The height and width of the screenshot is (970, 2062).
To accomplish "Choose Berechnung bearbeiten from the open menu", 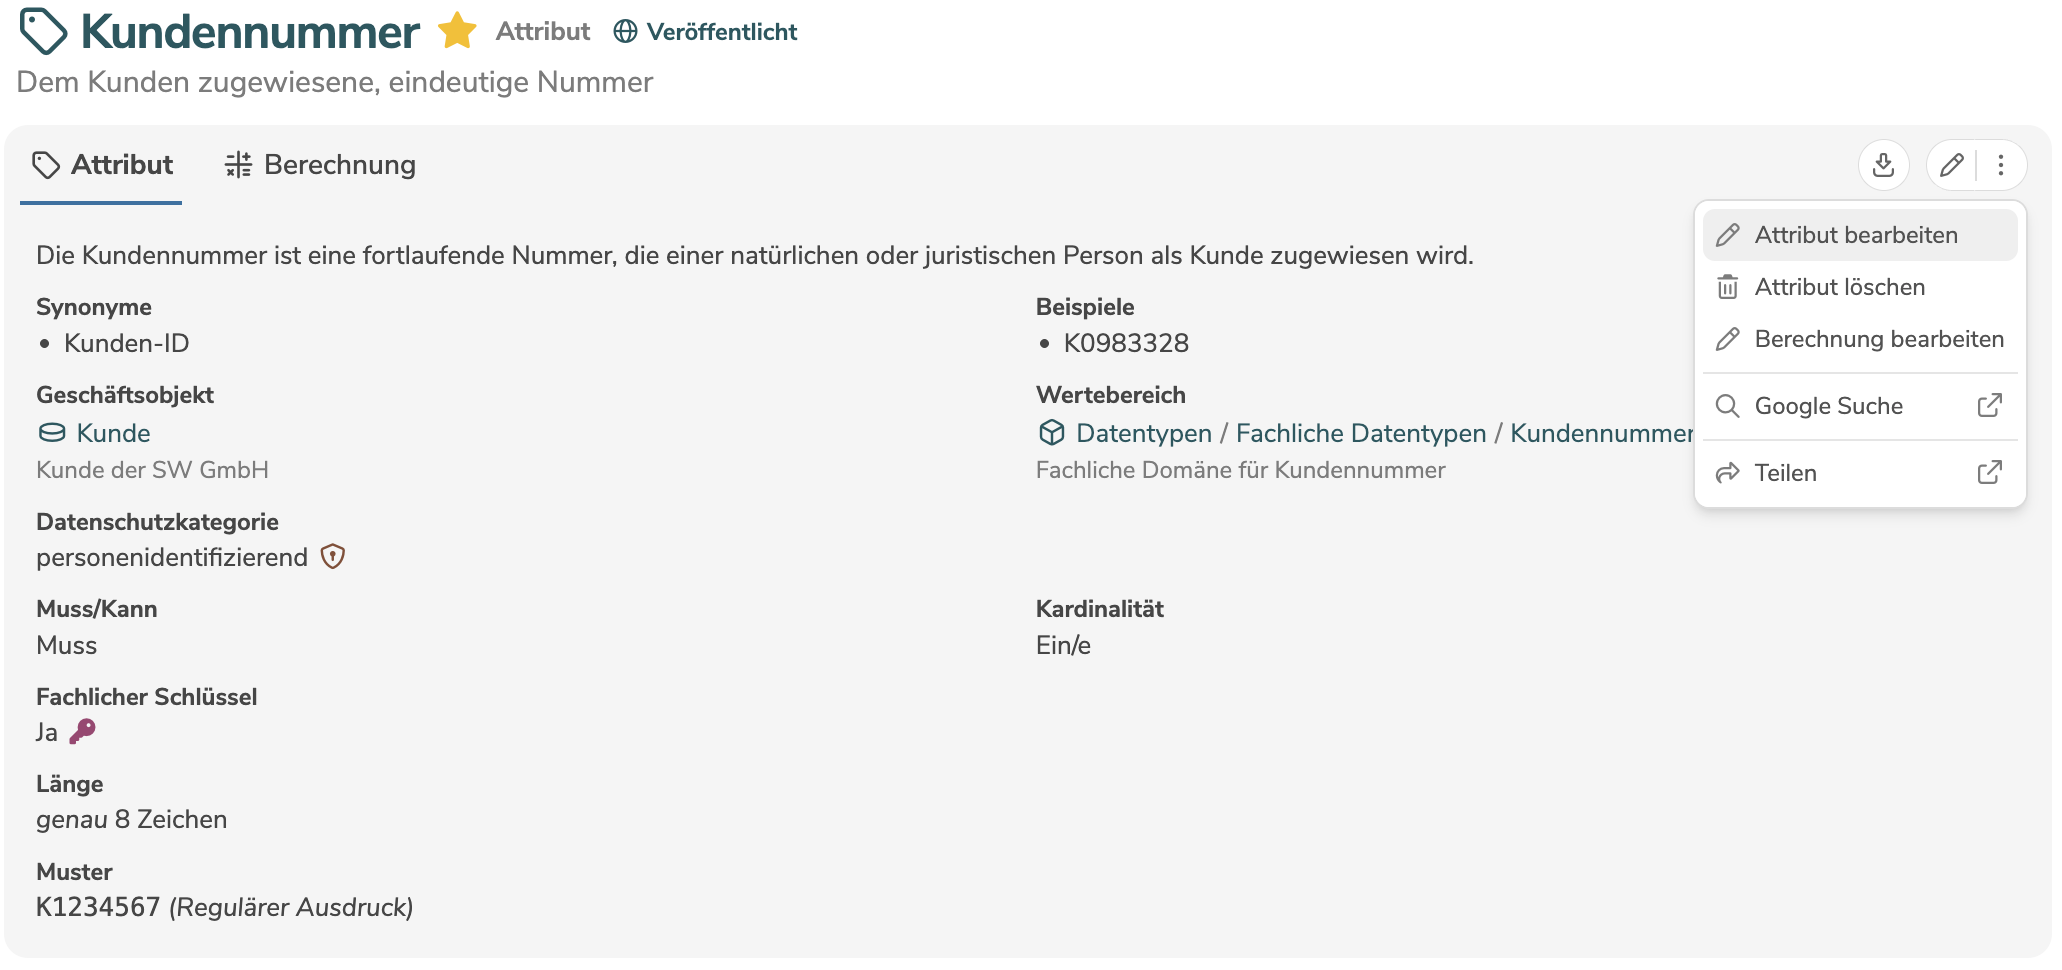I will click(x=1878, y=339).
